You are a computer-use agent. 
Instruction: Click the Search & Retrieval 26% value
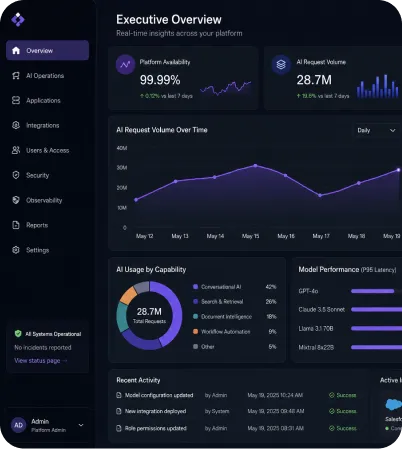(x=271, y=301)
